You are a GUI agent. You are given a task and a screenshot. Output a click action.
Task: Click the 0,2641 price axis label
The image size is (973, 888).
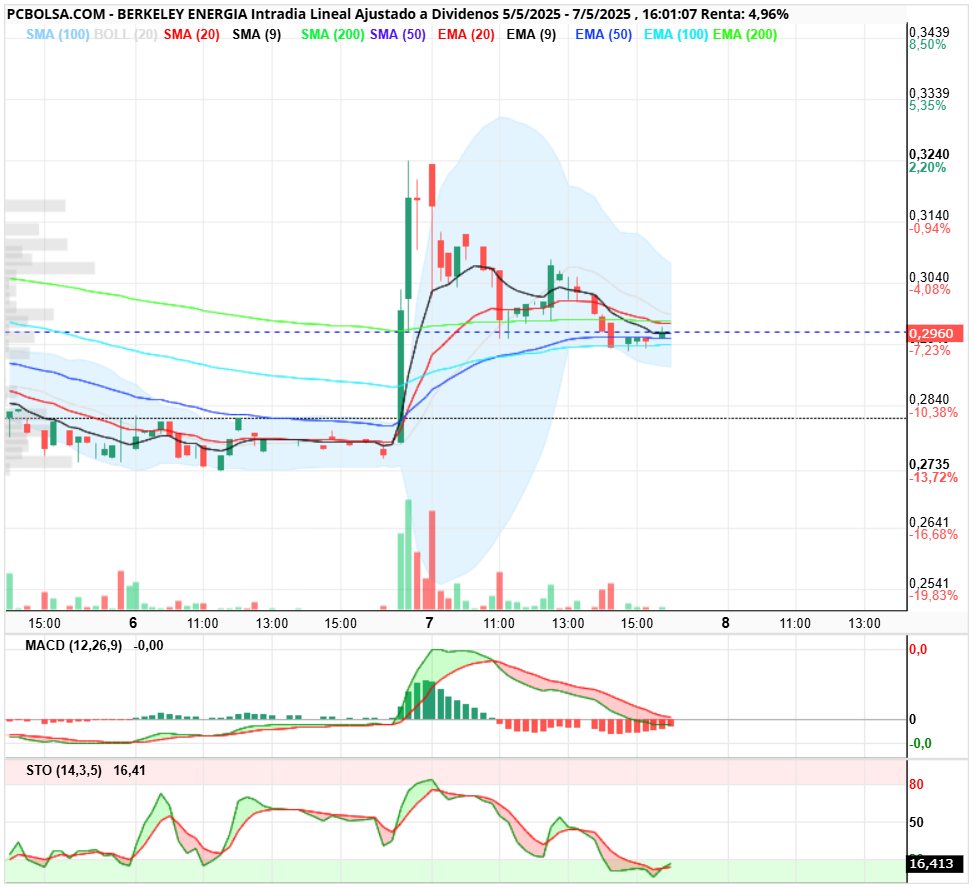[929, 522]
